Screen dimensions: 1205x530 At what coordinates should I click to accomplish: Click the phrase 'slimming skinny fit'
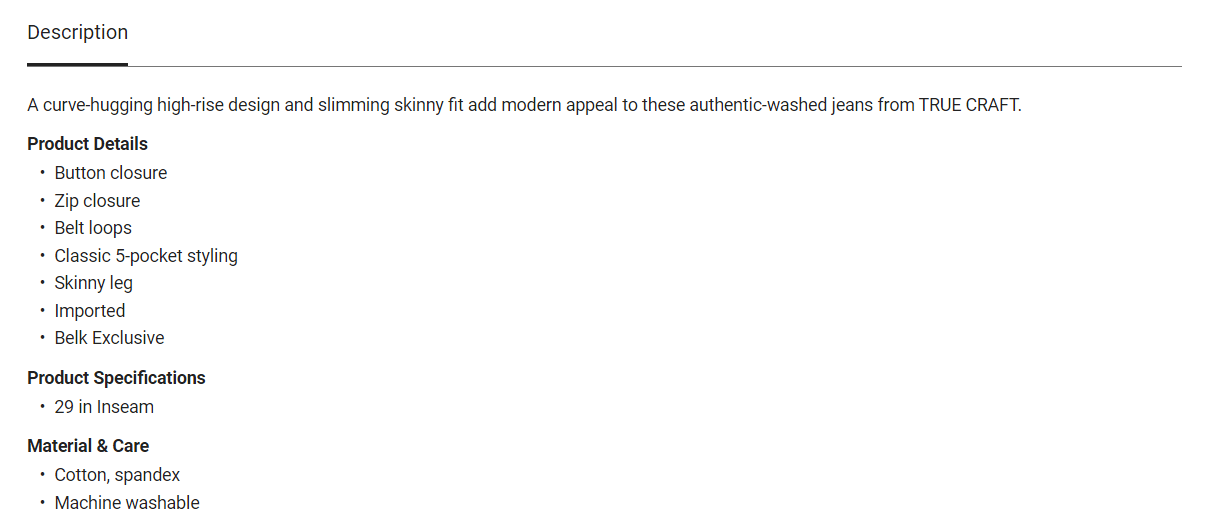[390, 105]
